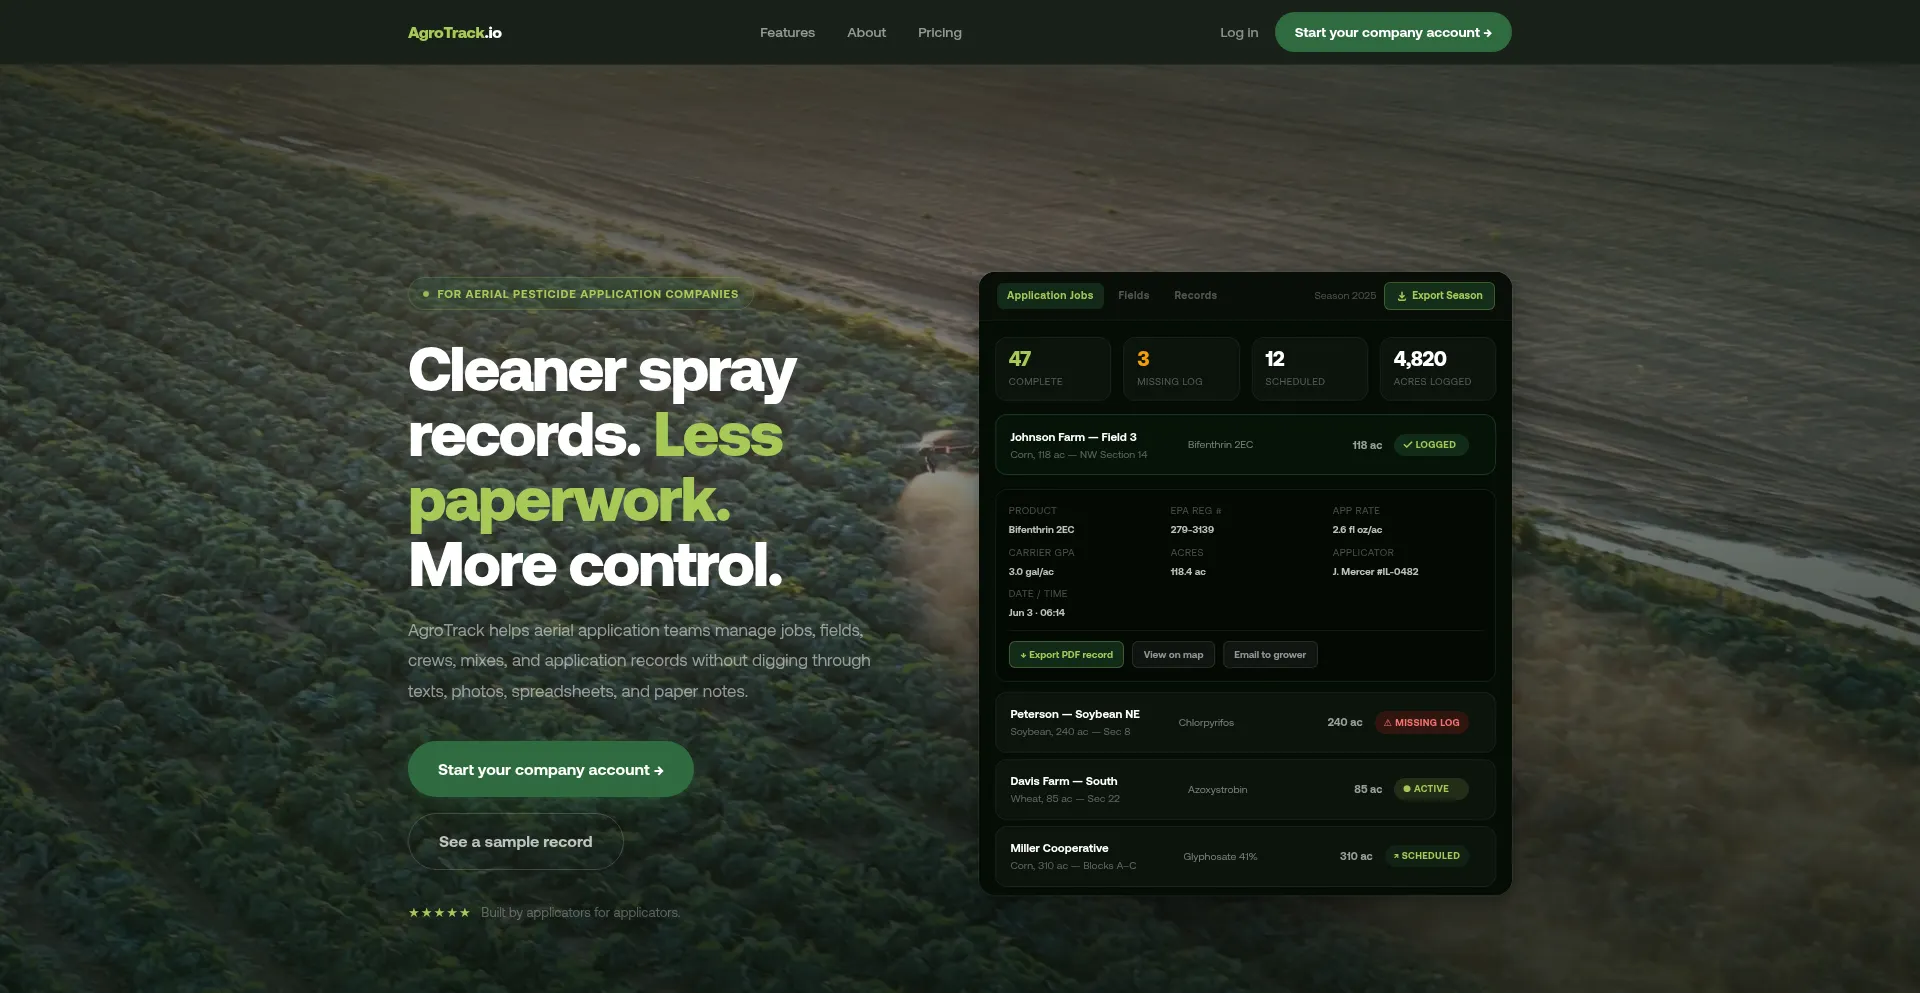Click the ACTIVE status badge
Viewport: 1920px width, 993px height.
1431,789
